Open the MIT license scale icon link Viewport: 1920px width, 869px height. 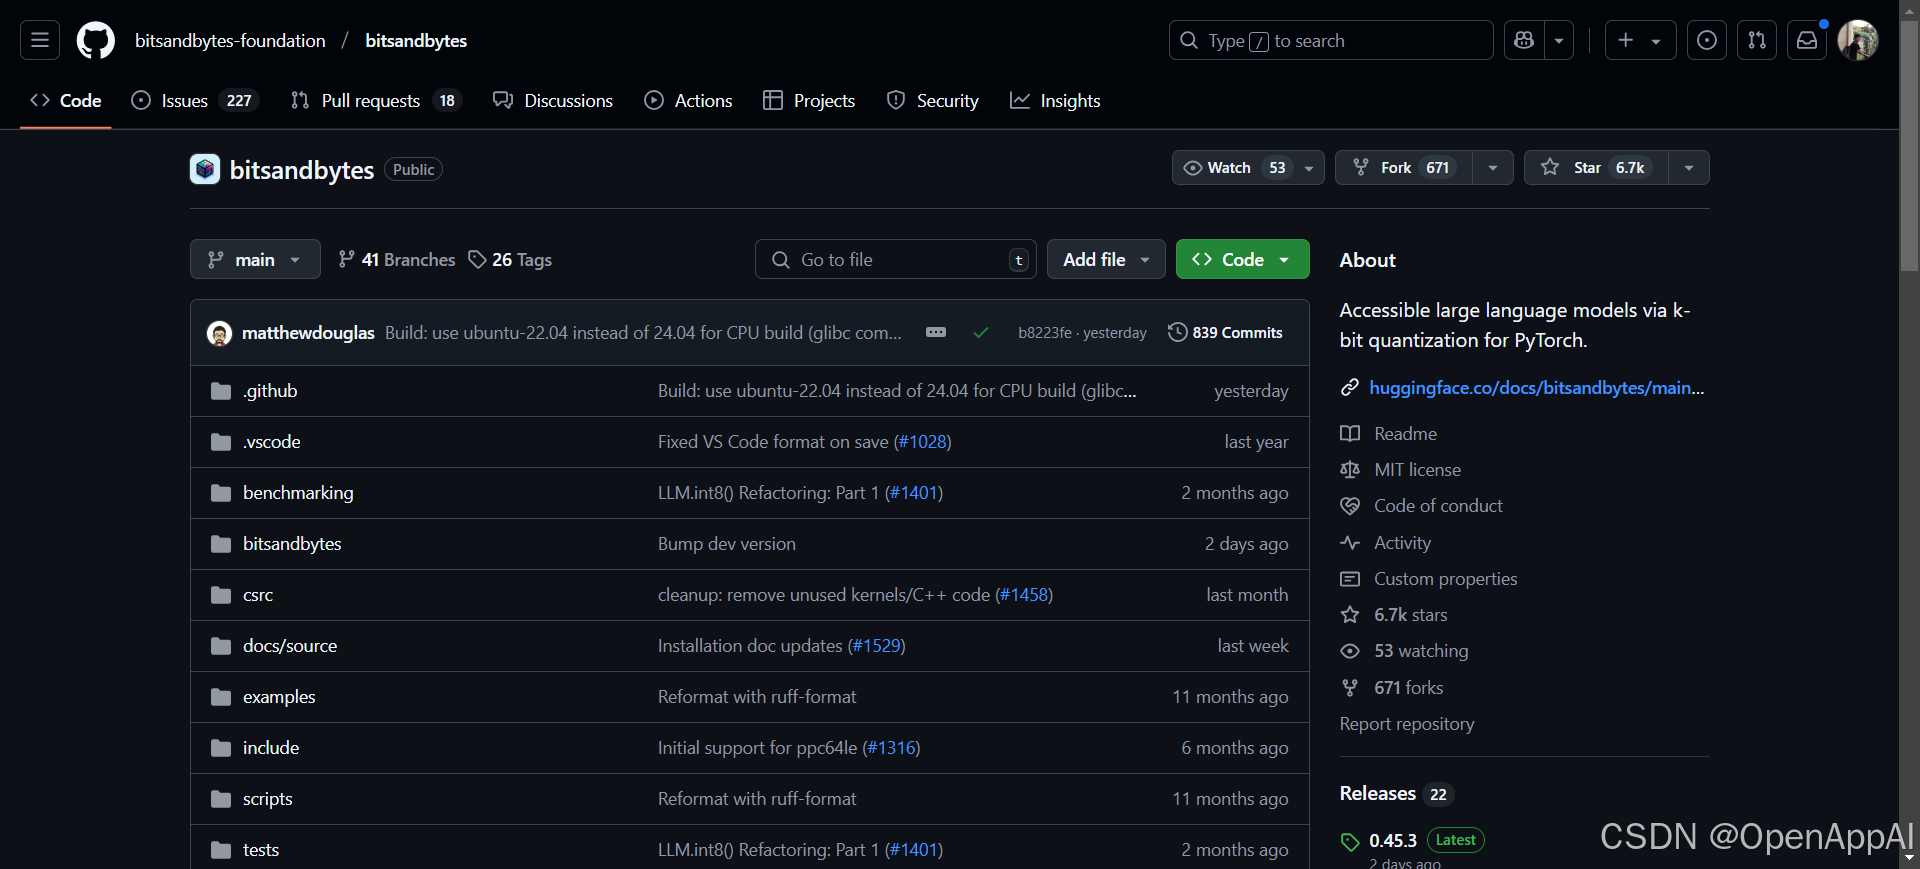(x=1350, y=470)
